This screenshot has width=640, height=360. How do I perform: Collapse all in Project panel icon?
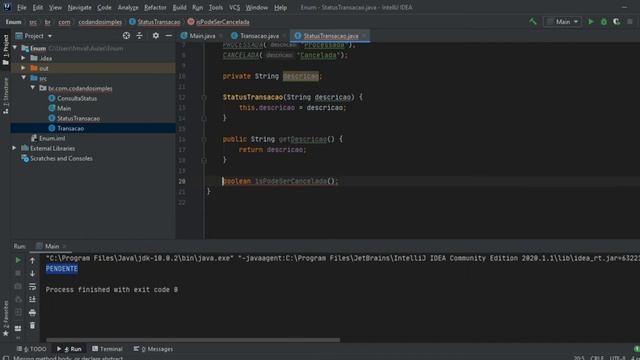click(x=140, y=36)
